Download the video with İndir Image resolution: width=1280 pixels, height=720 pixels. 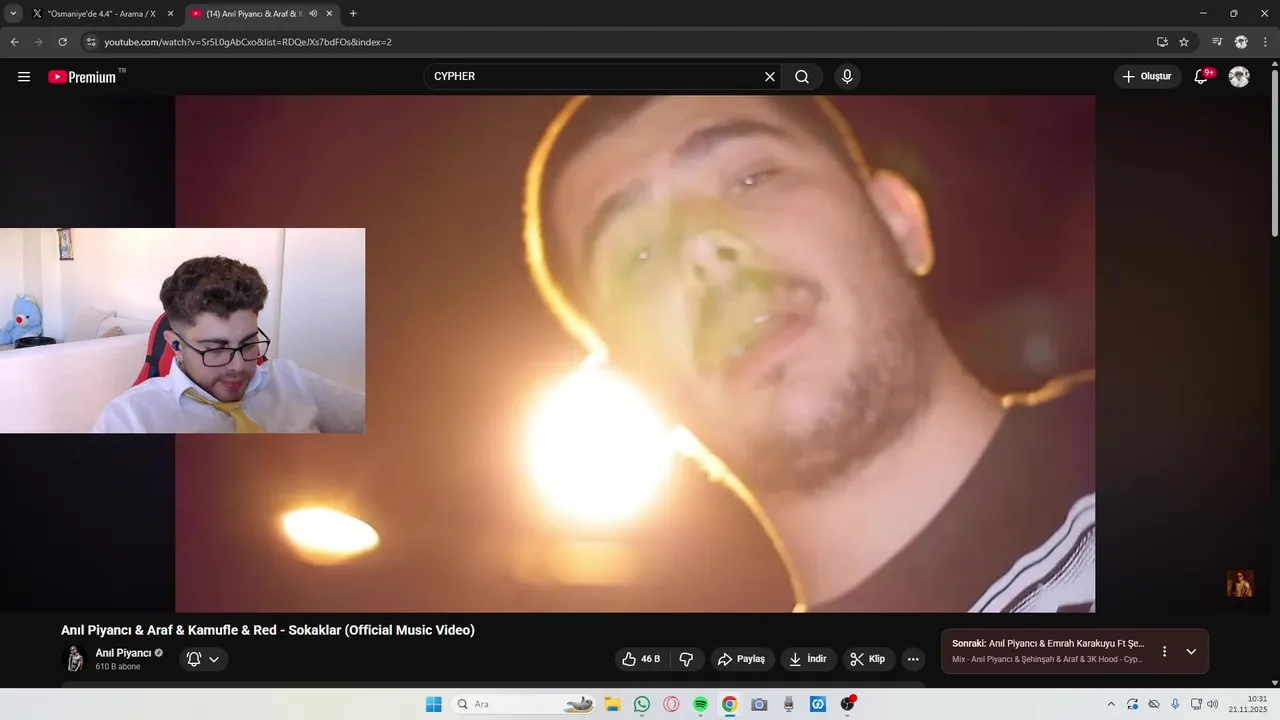pyautogui.click(x=809, y=659)
